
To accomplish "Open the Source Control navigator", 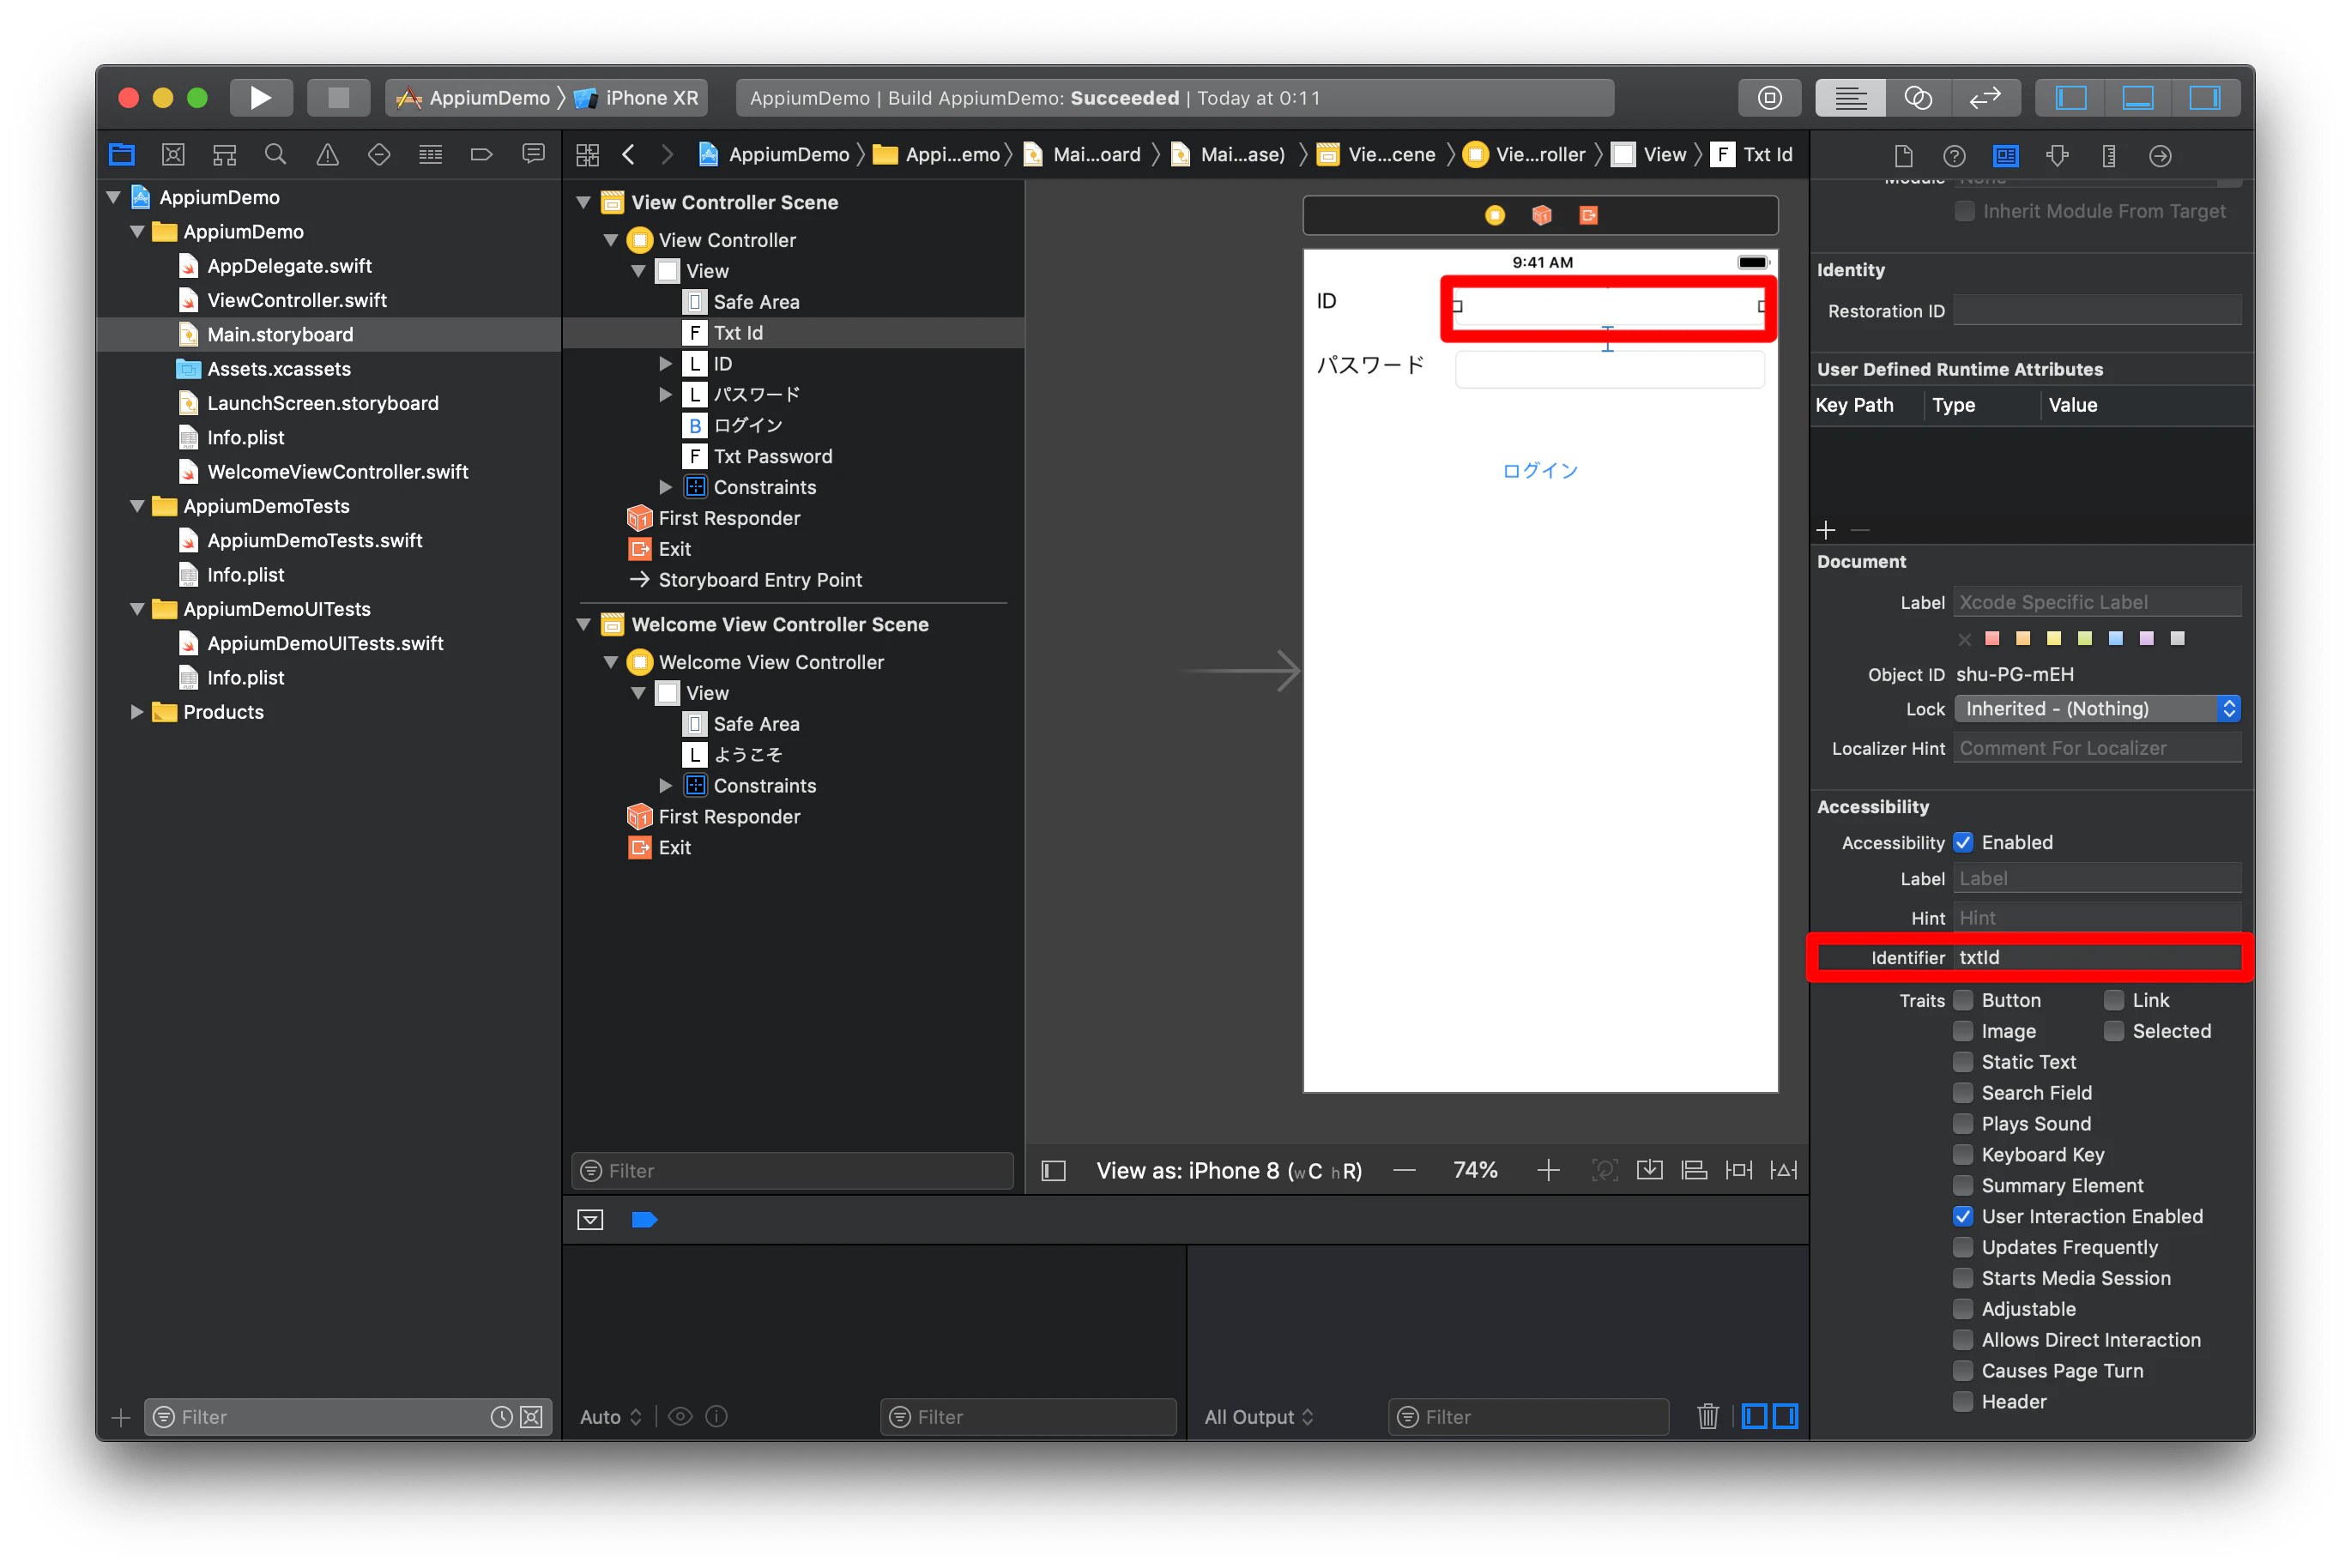I will coord(173,155).
